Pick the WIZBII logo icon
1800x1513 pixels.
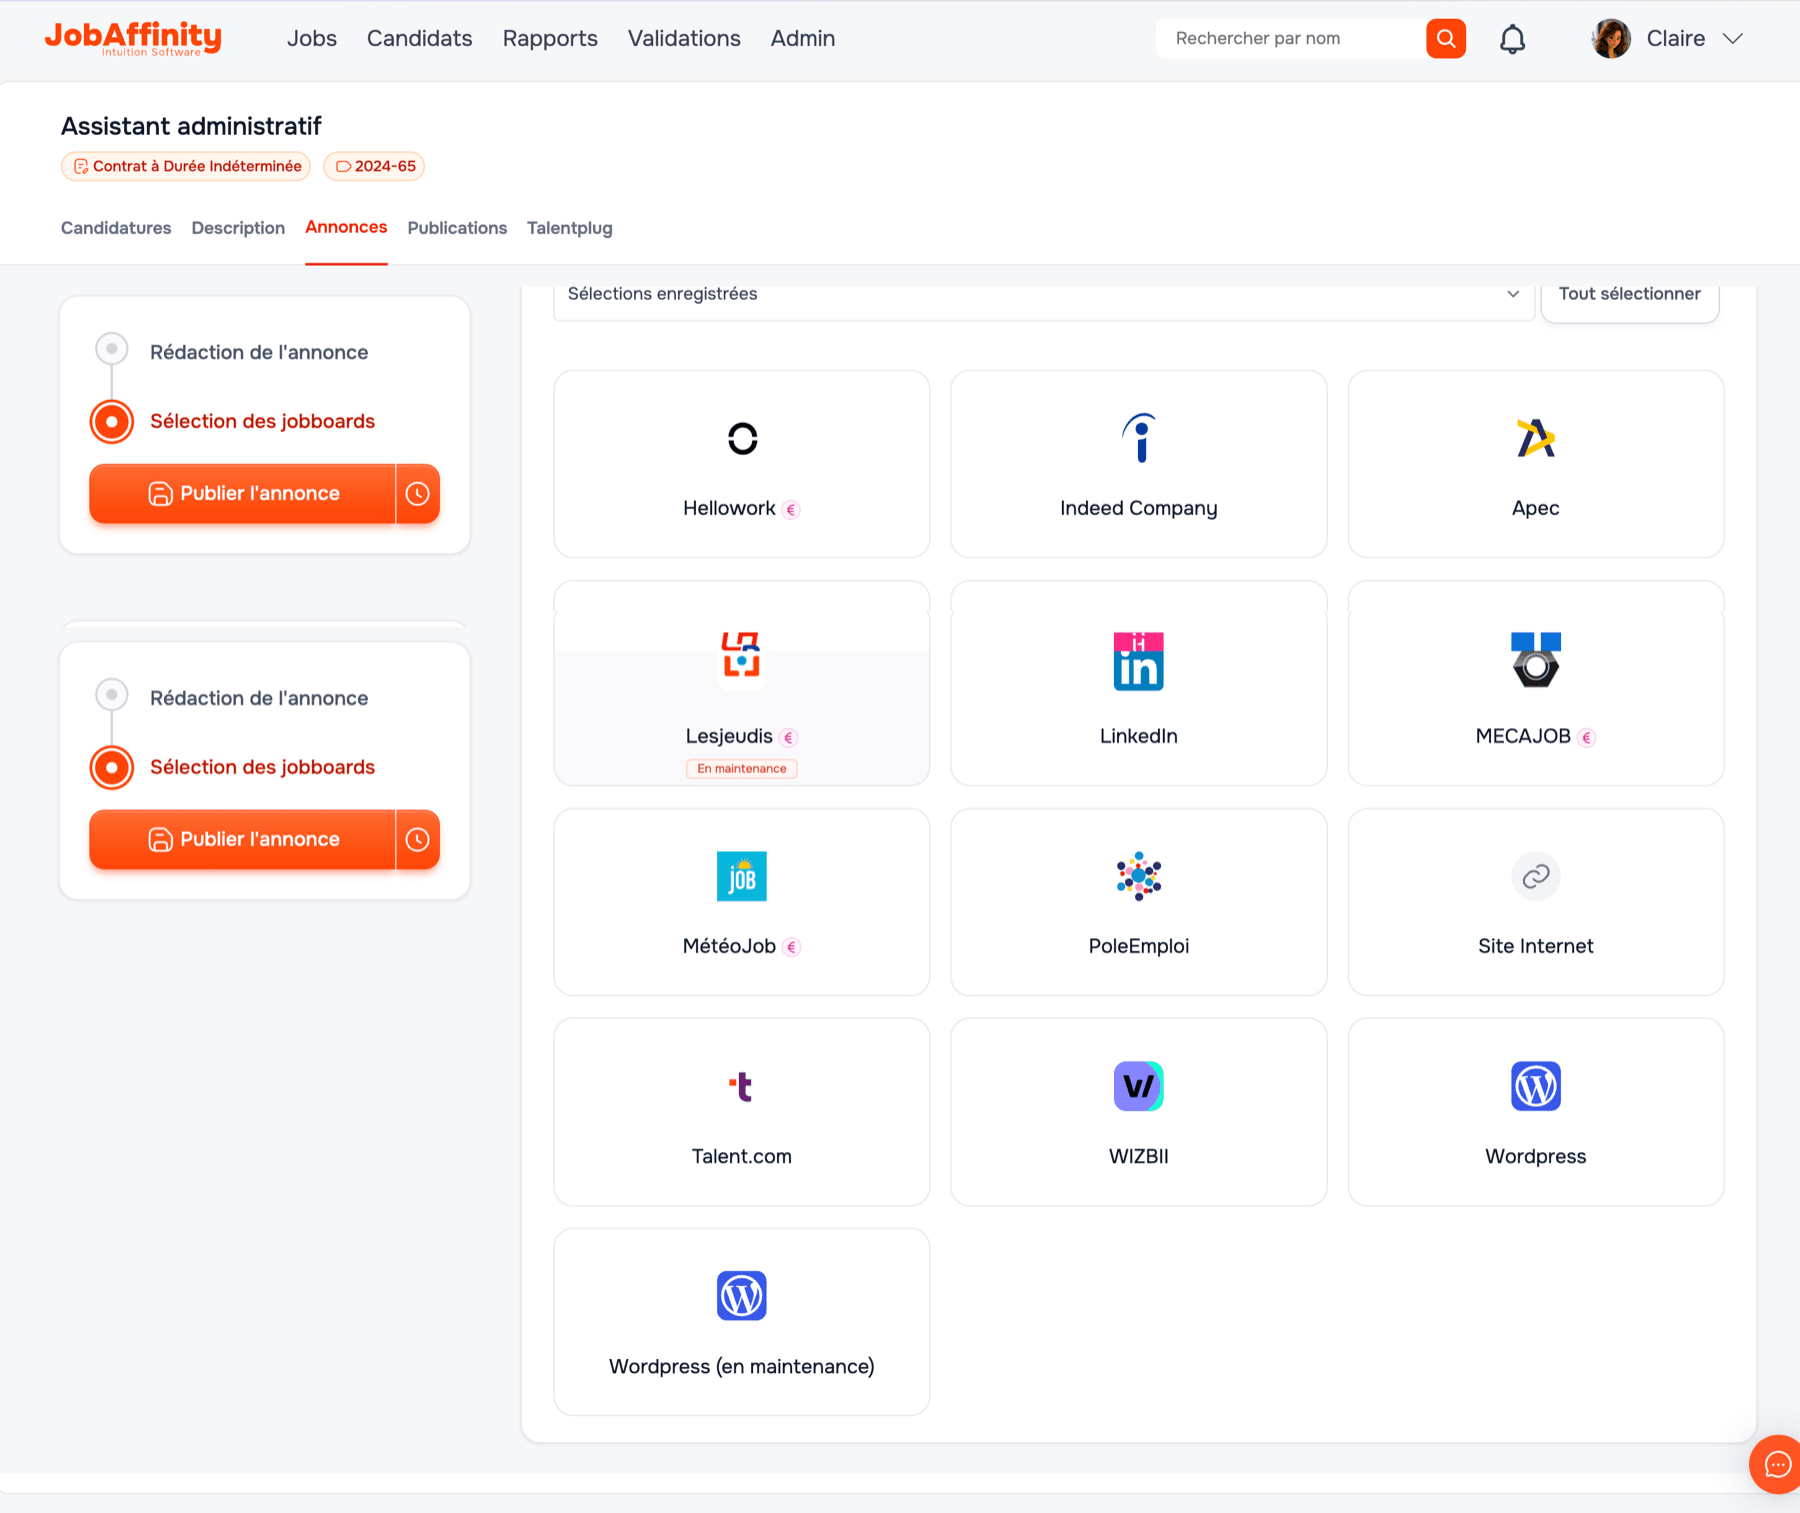(1139, 1086)
